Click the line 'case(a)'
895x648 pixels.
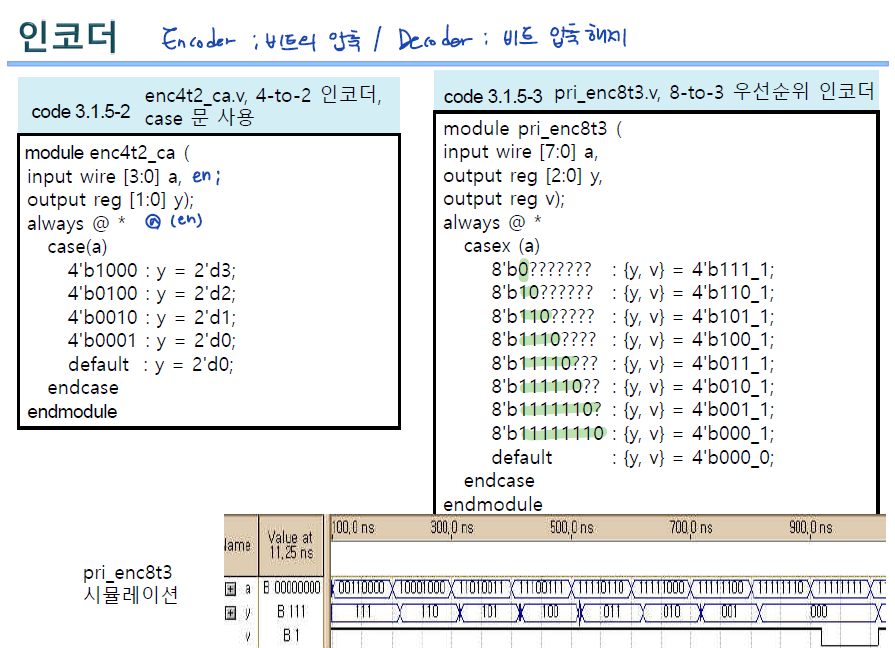pyautogui.click(x=77, y=247)
